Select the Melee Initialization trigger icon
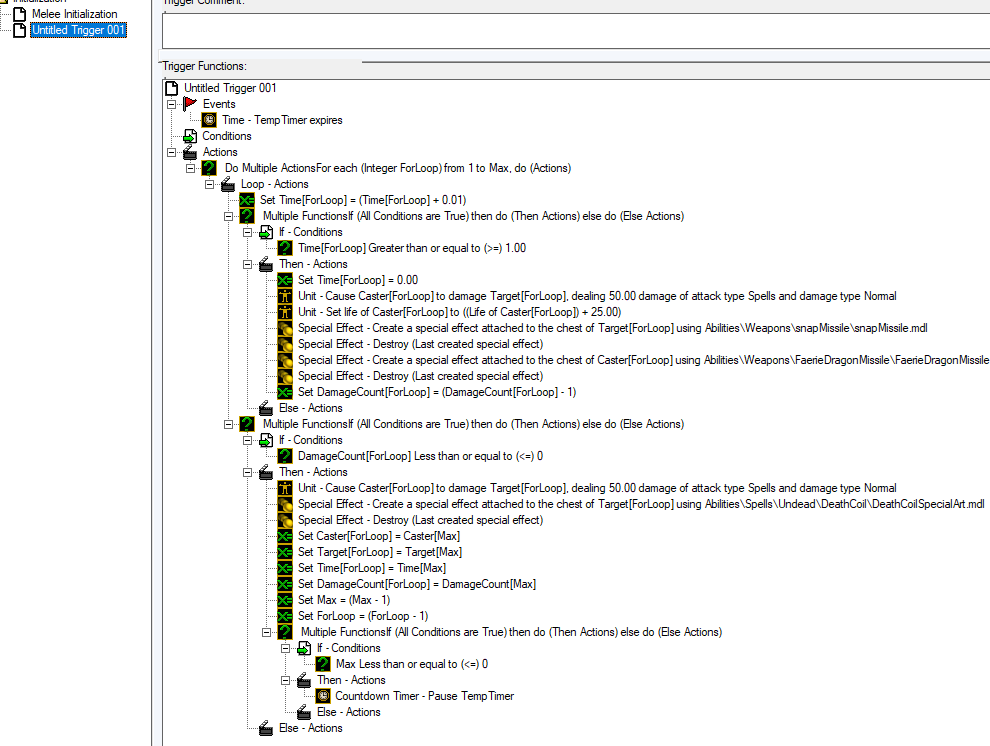 [x=20, y=14]
